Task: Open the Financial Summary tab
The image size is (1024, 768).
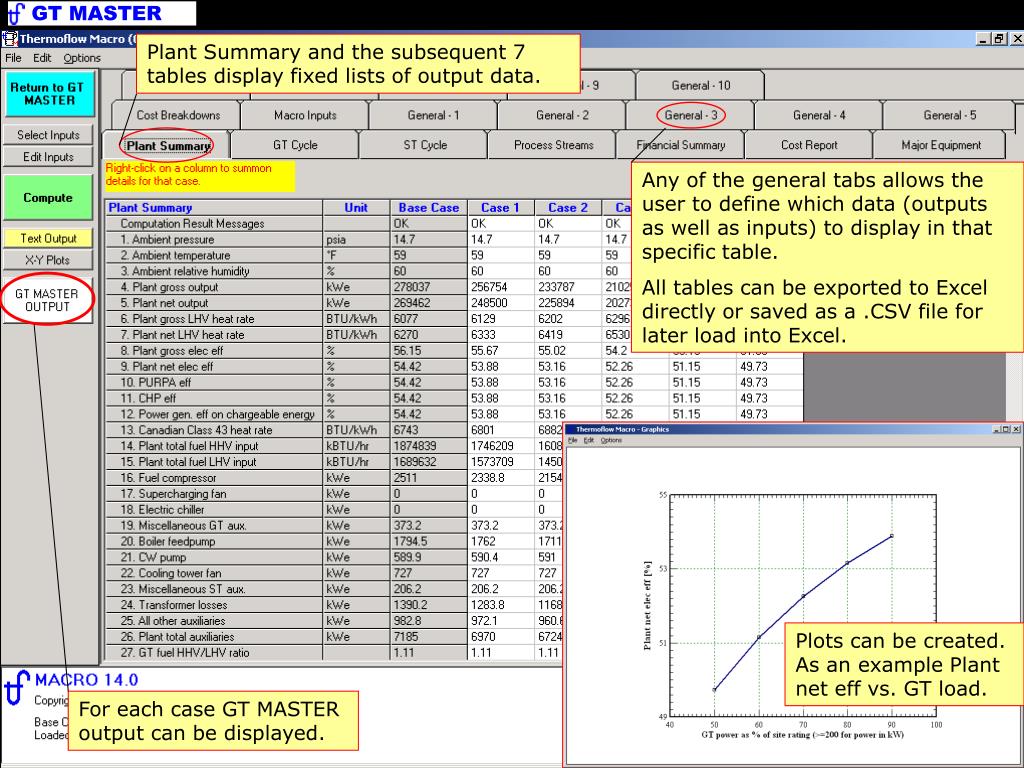Action: click(681, 145)
